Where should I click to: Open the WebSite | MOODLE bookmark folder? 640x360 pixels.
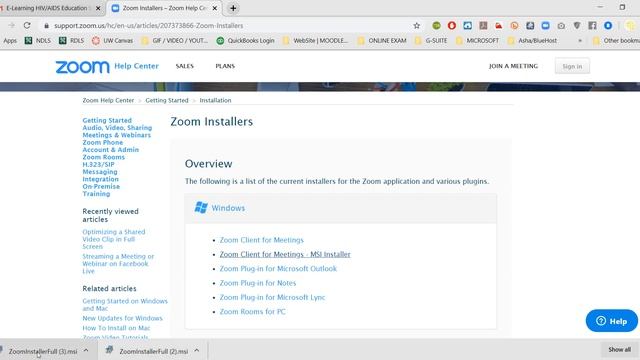pos(315,40)
